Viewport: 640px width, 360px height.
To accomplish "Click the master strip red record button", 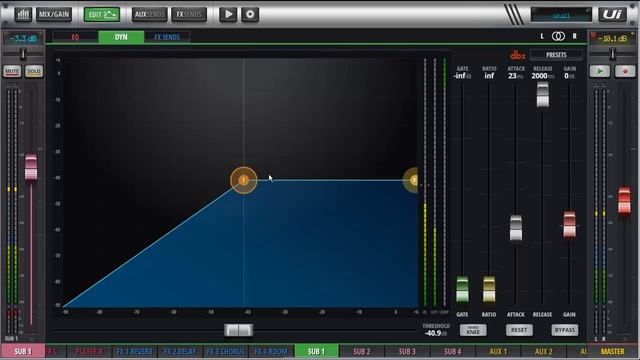I will click(x=625, y=71).
